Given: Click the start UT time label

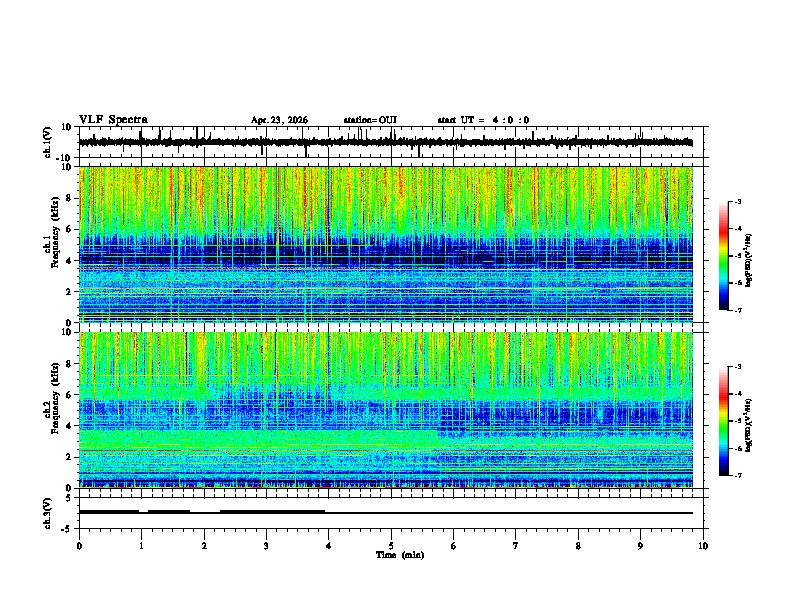Looking at the screenshot, I should [483, 120].
